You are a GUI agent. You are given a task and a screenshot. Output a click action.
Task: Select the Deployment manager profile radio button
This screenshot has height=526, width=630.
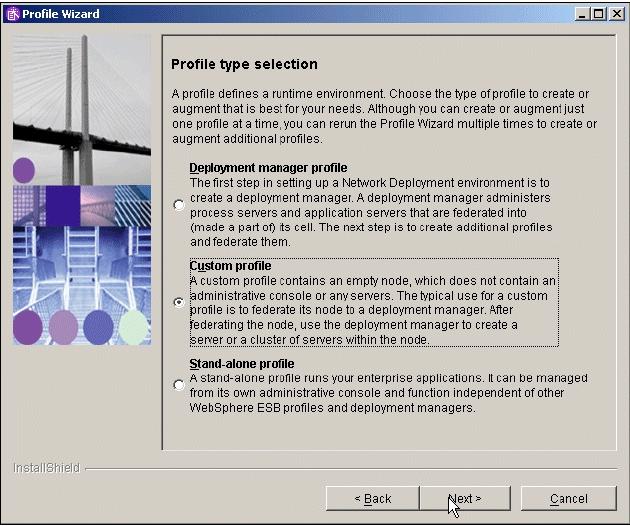(179, 205)
